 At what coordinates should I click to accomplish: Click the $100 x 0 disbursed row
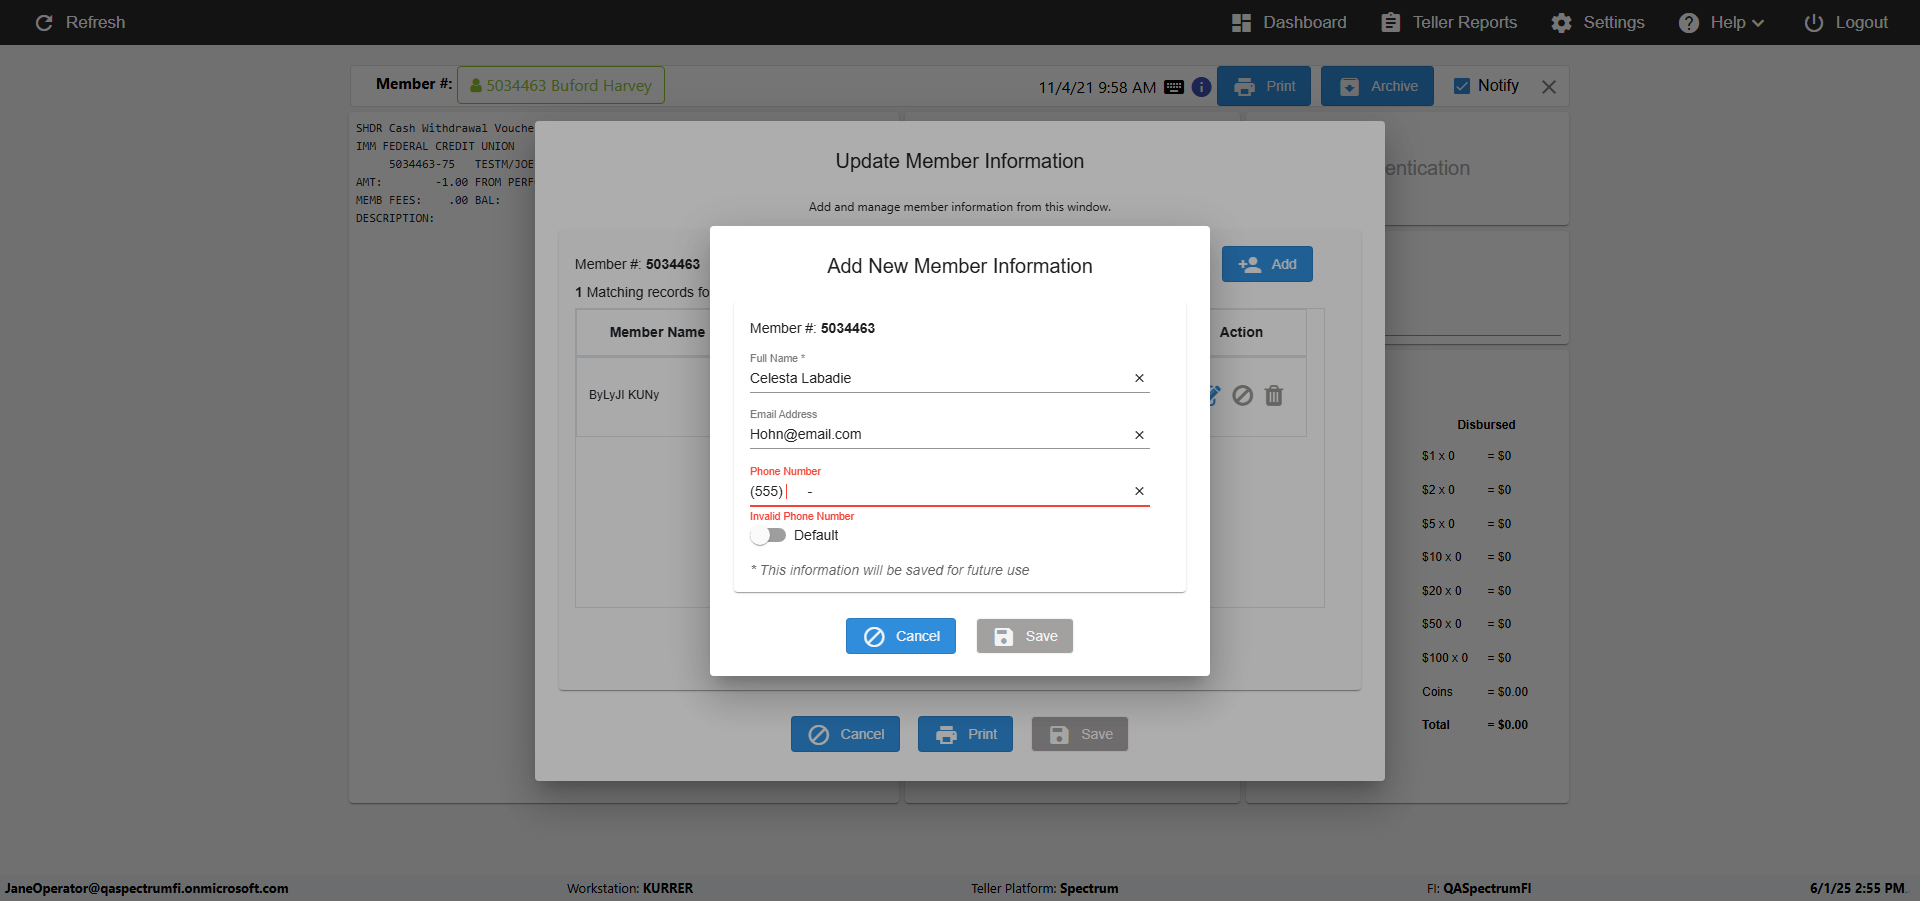click(x=1466, y=658)
